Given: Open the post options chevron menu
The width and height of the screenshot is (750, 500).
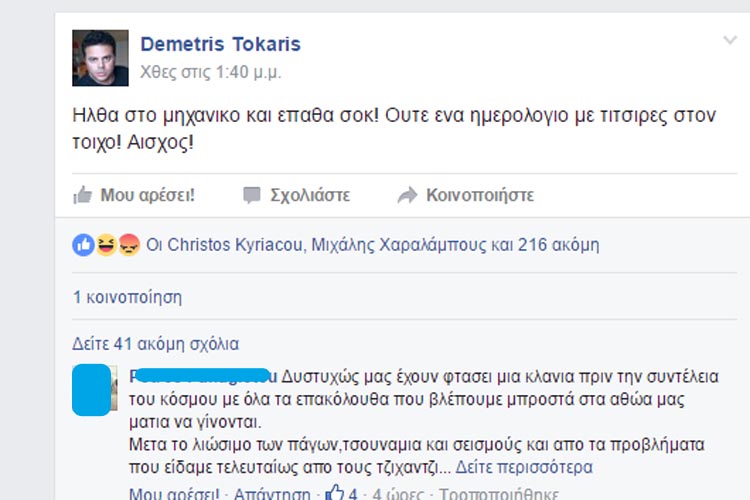Looking at the screenshot, I should click(x=729, y=41).
